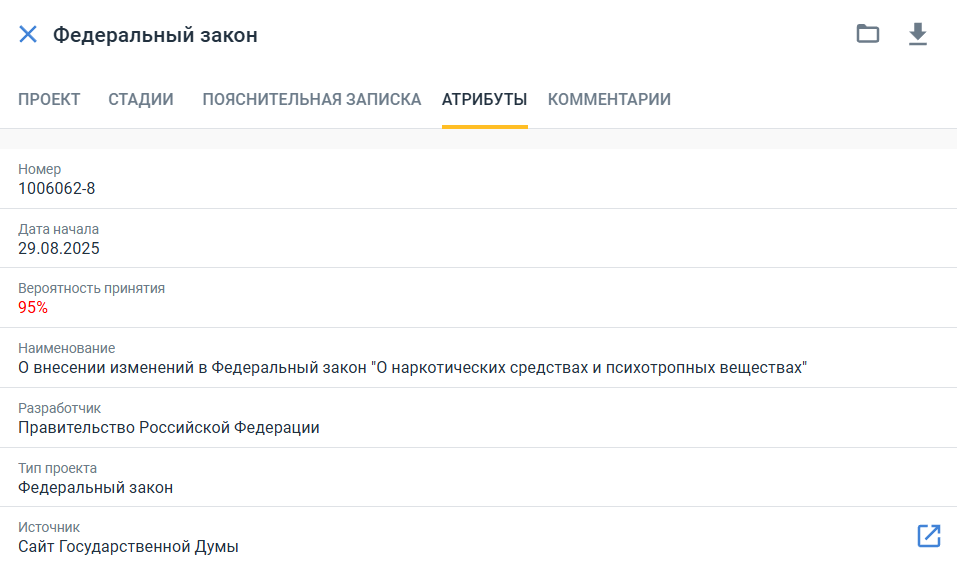The height and width of the screenshot is (564, 957).
Task: Open the КОММЕНТАРИИ tab
Action: tap(609, 99)
